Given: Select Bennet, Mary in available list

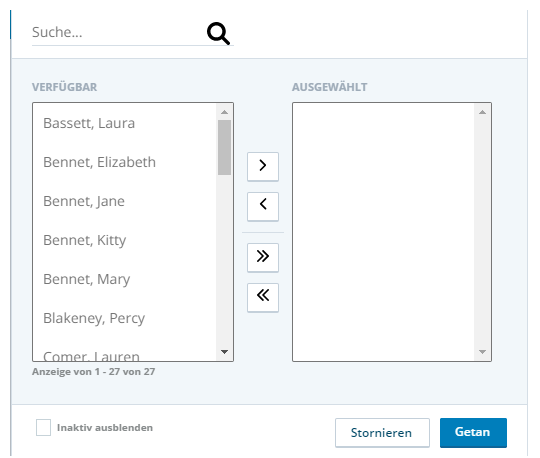Looking at the screenshot, I should tap(124, 279).
